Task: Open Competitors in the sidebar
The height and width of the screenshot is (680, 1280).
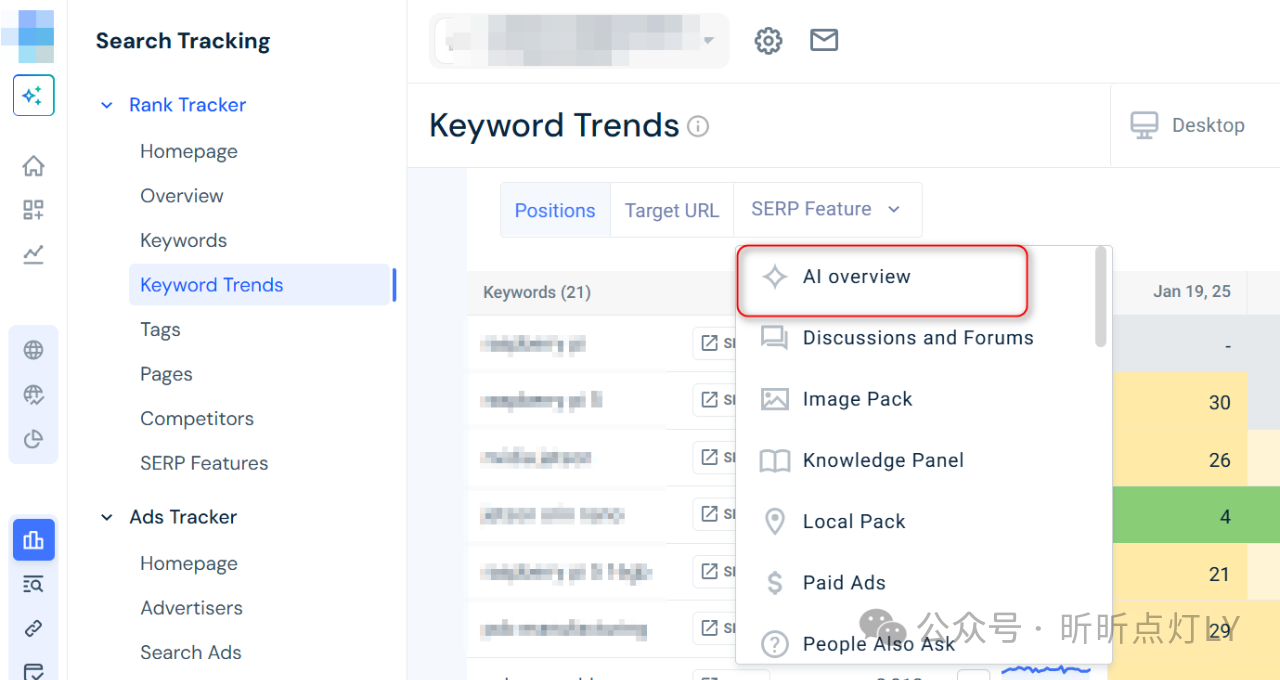Action: 197,419
